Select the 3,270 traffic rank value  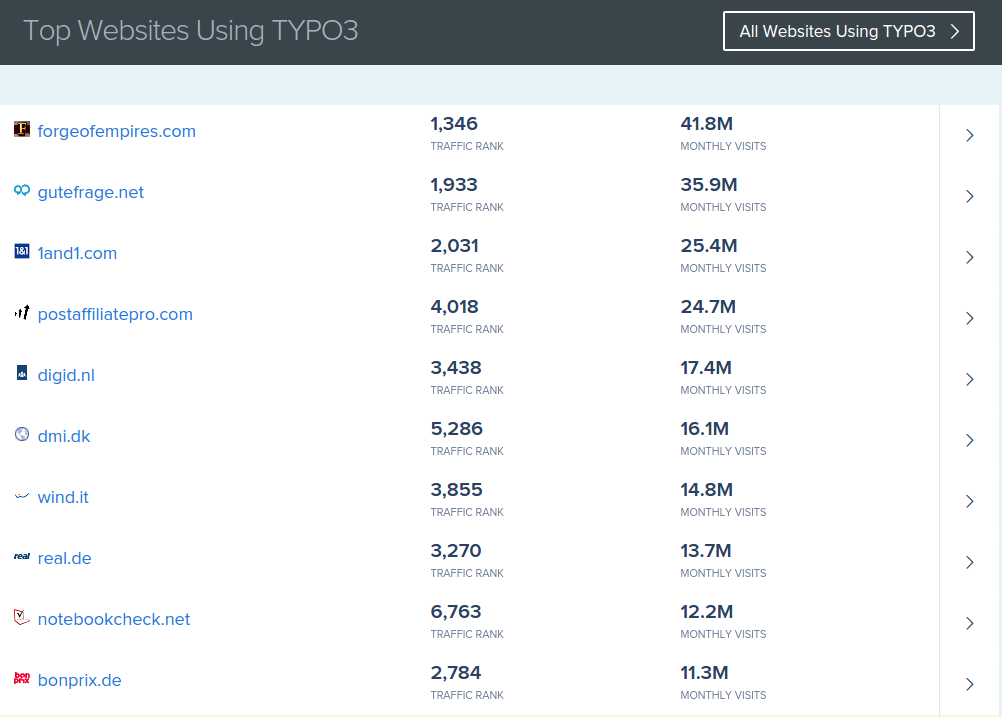[x=456, y=551]
